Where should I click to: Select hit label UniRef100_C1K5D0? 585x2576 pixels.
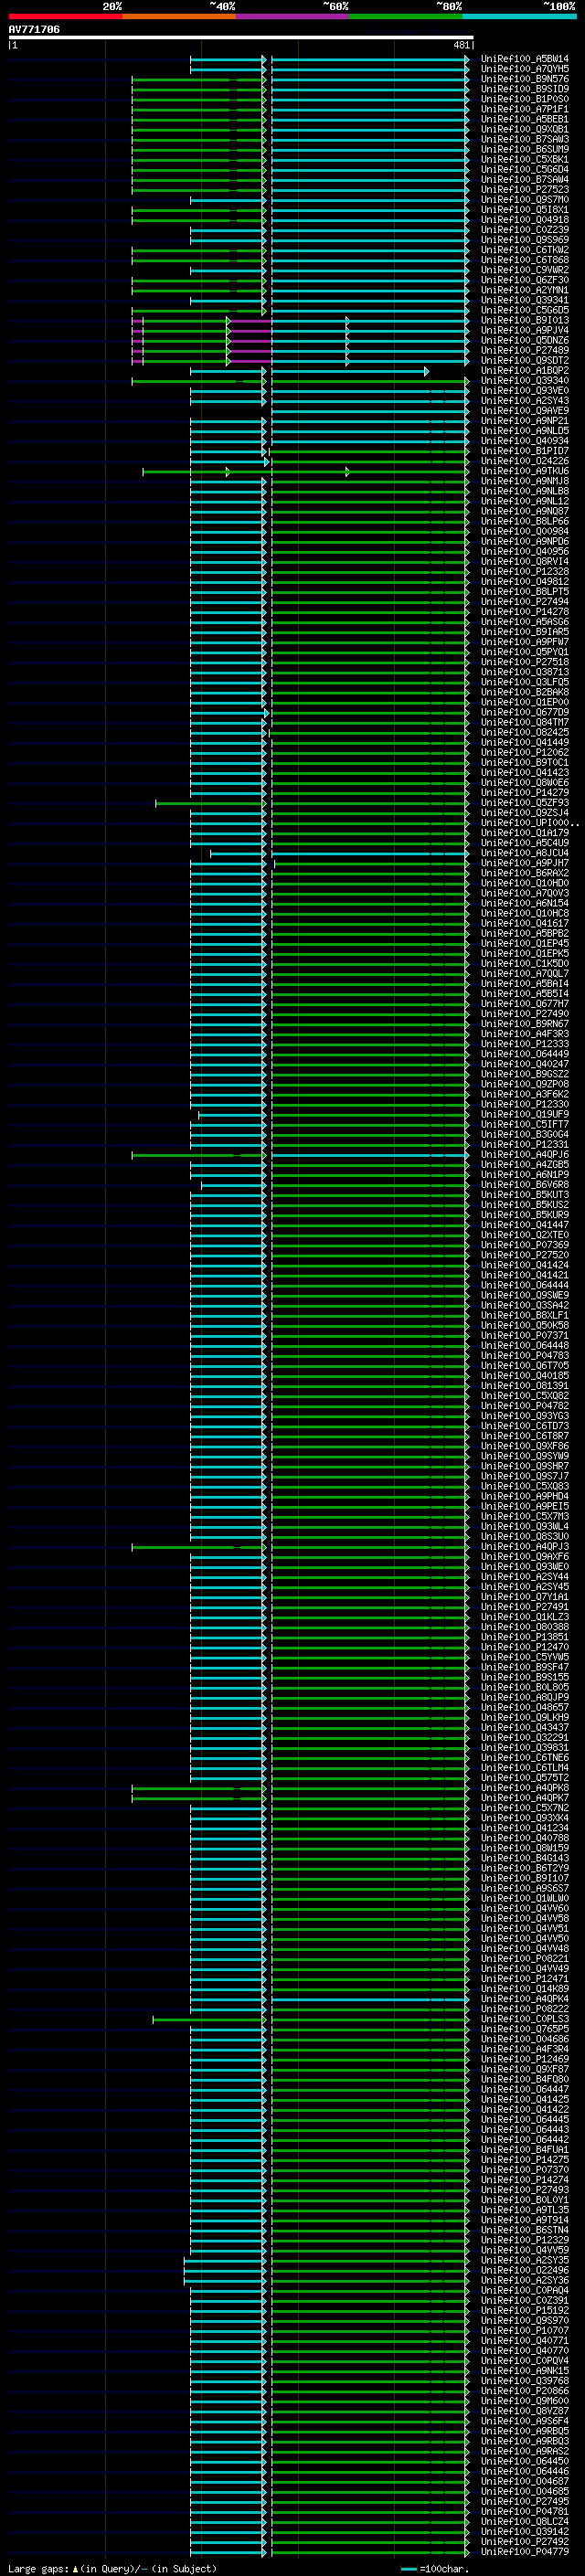pyautogui.click(x=525, y=963)
